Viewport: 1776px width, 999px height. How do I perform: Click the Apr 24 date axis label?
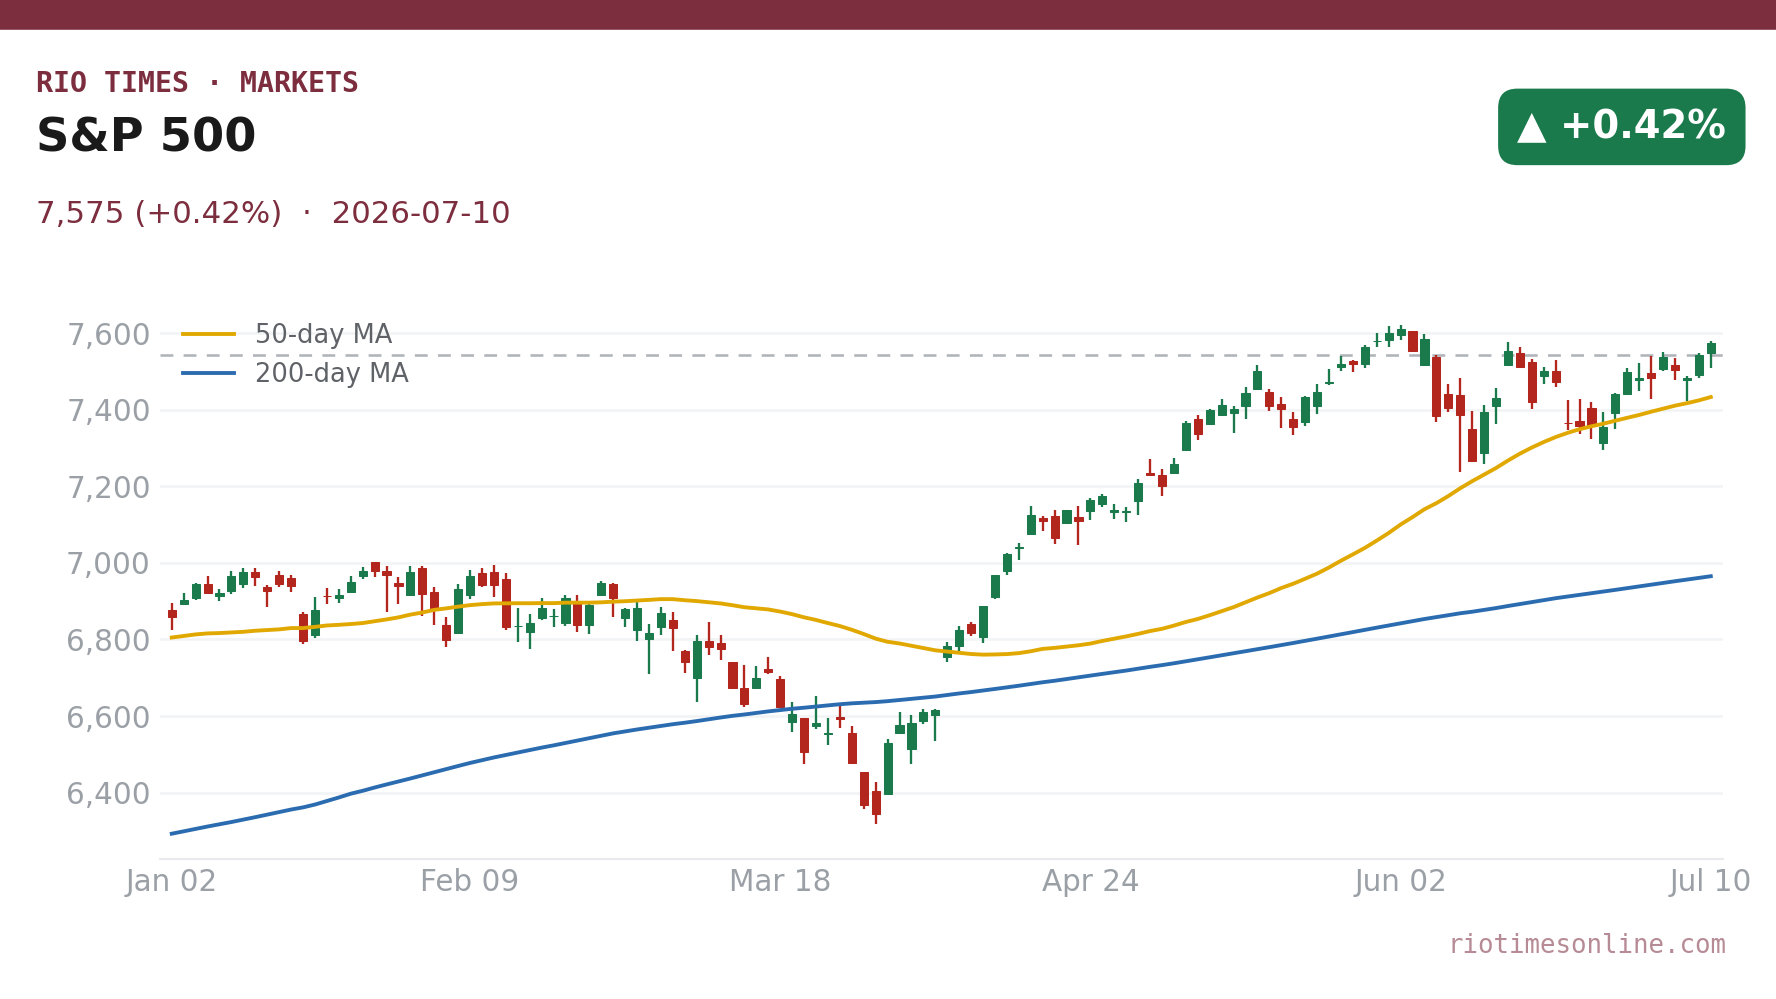click(1091, 882)
